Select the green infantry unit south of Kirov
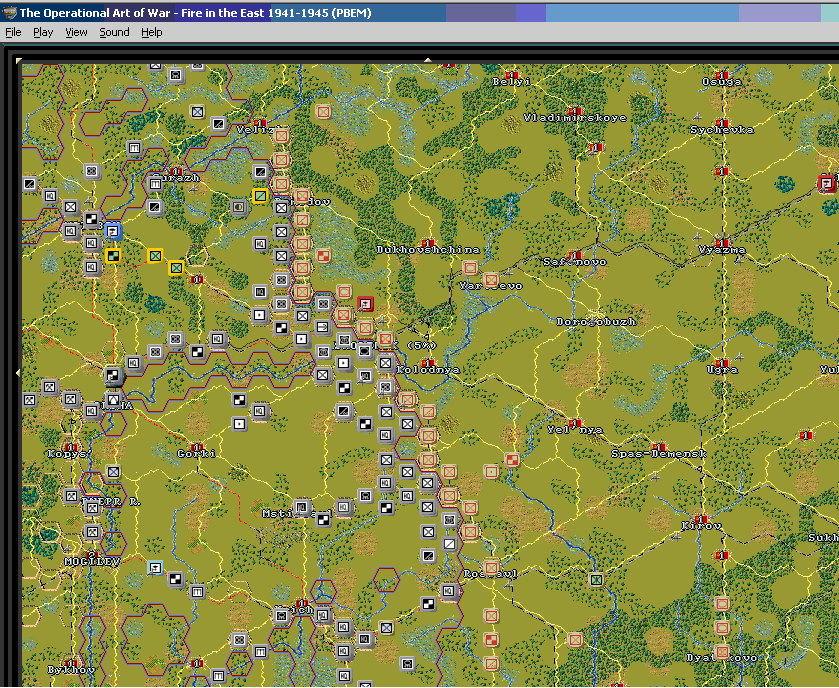The image size is (839, 688). click(596, 579)
